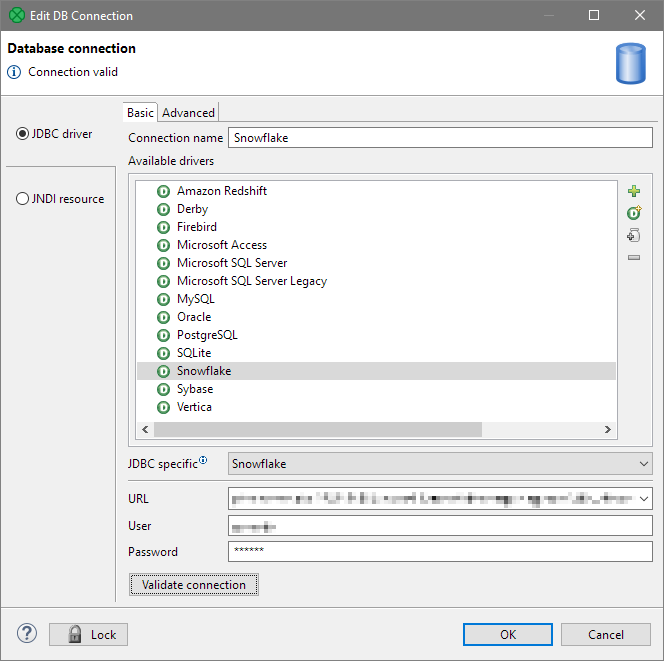Click the minus remove driver icon
The image size is (664, 661).
coord(634,257)
